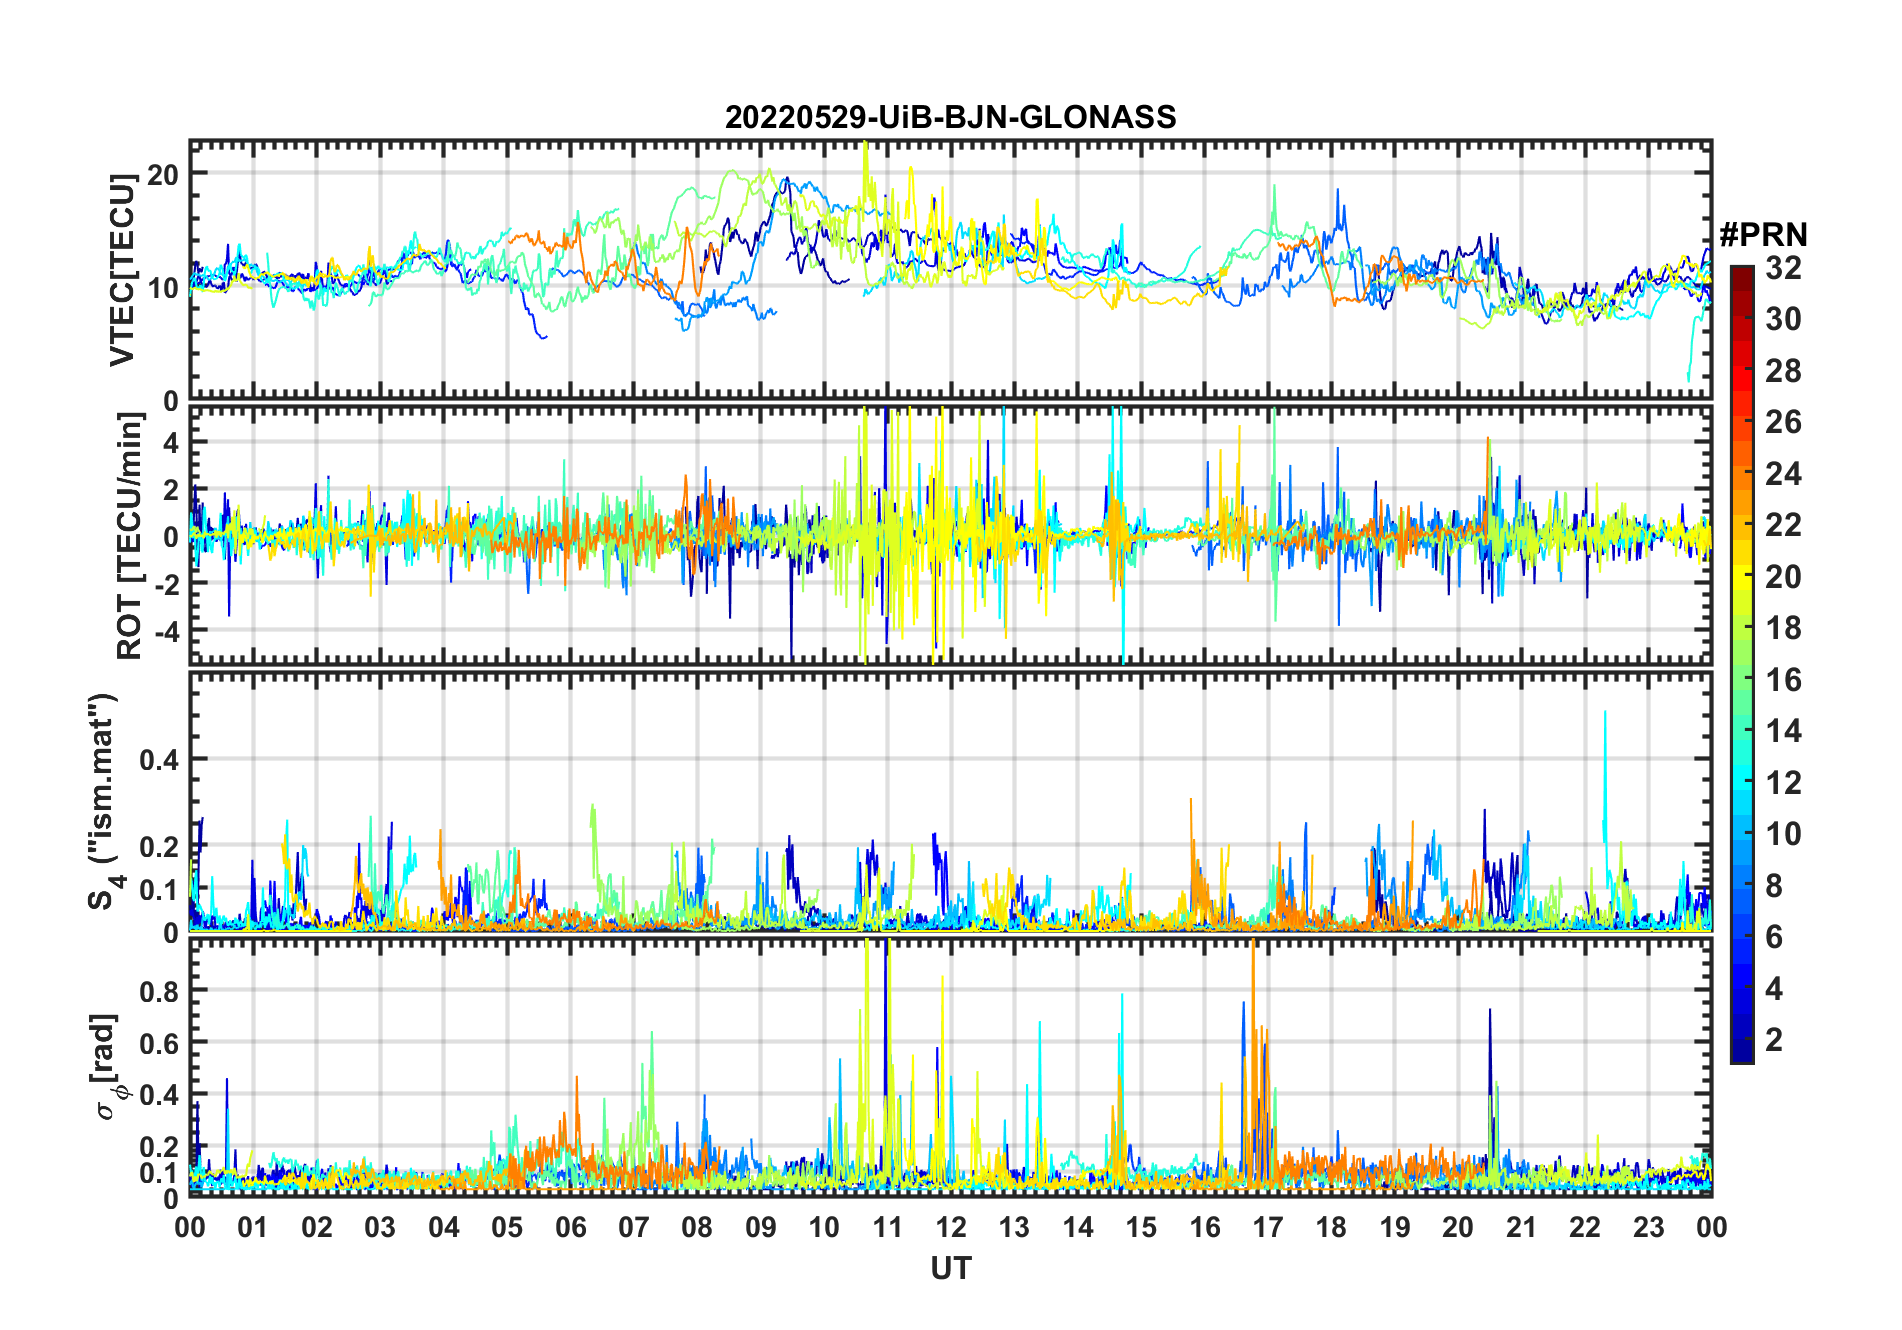This screenshot has height=1330, width=1902.
Task: Select colorbar tick label 24
Action: pos(1782,474)
